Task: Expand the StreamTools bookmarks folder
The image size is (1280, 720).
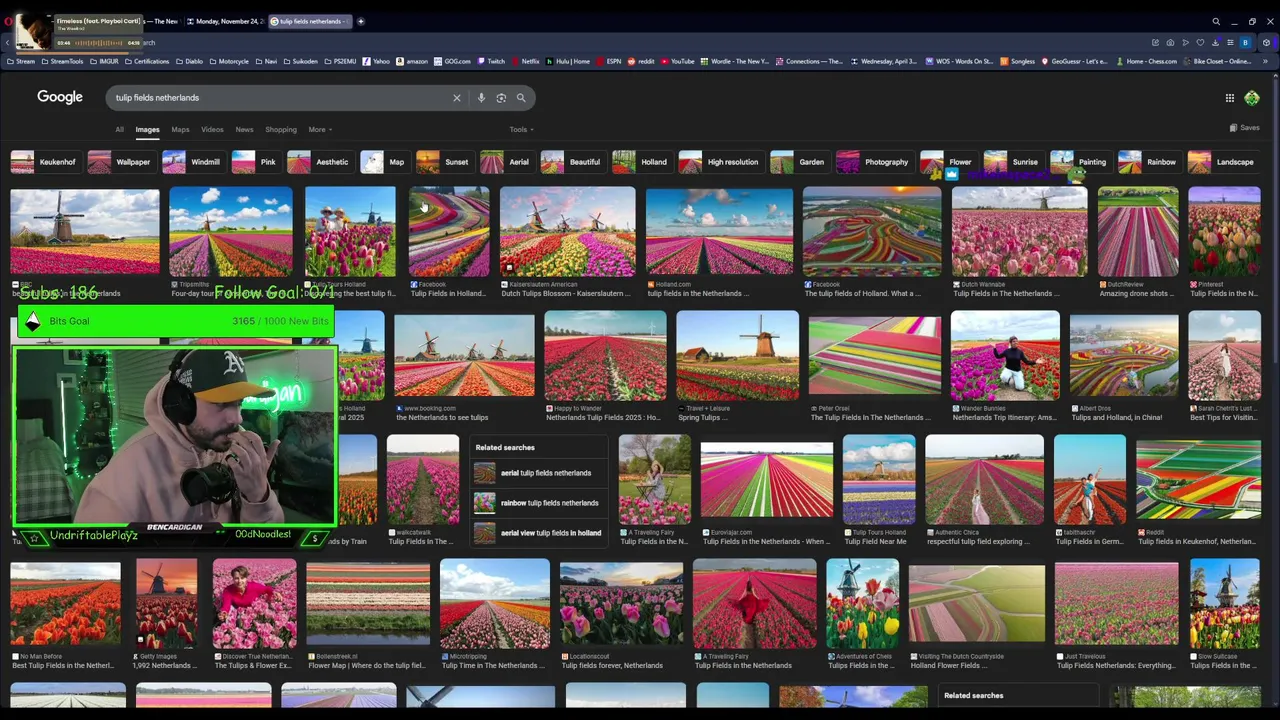Action: click(x=62, y=61)
